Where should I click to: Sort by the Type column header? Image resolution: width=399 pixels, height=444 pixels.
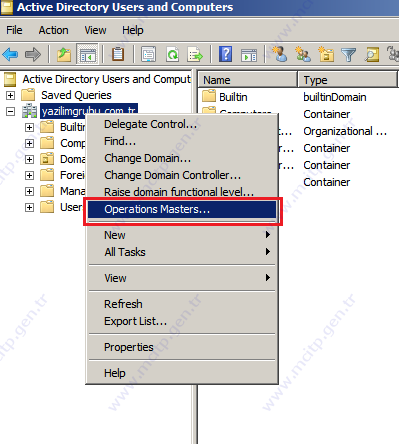[x=347, y=80]
